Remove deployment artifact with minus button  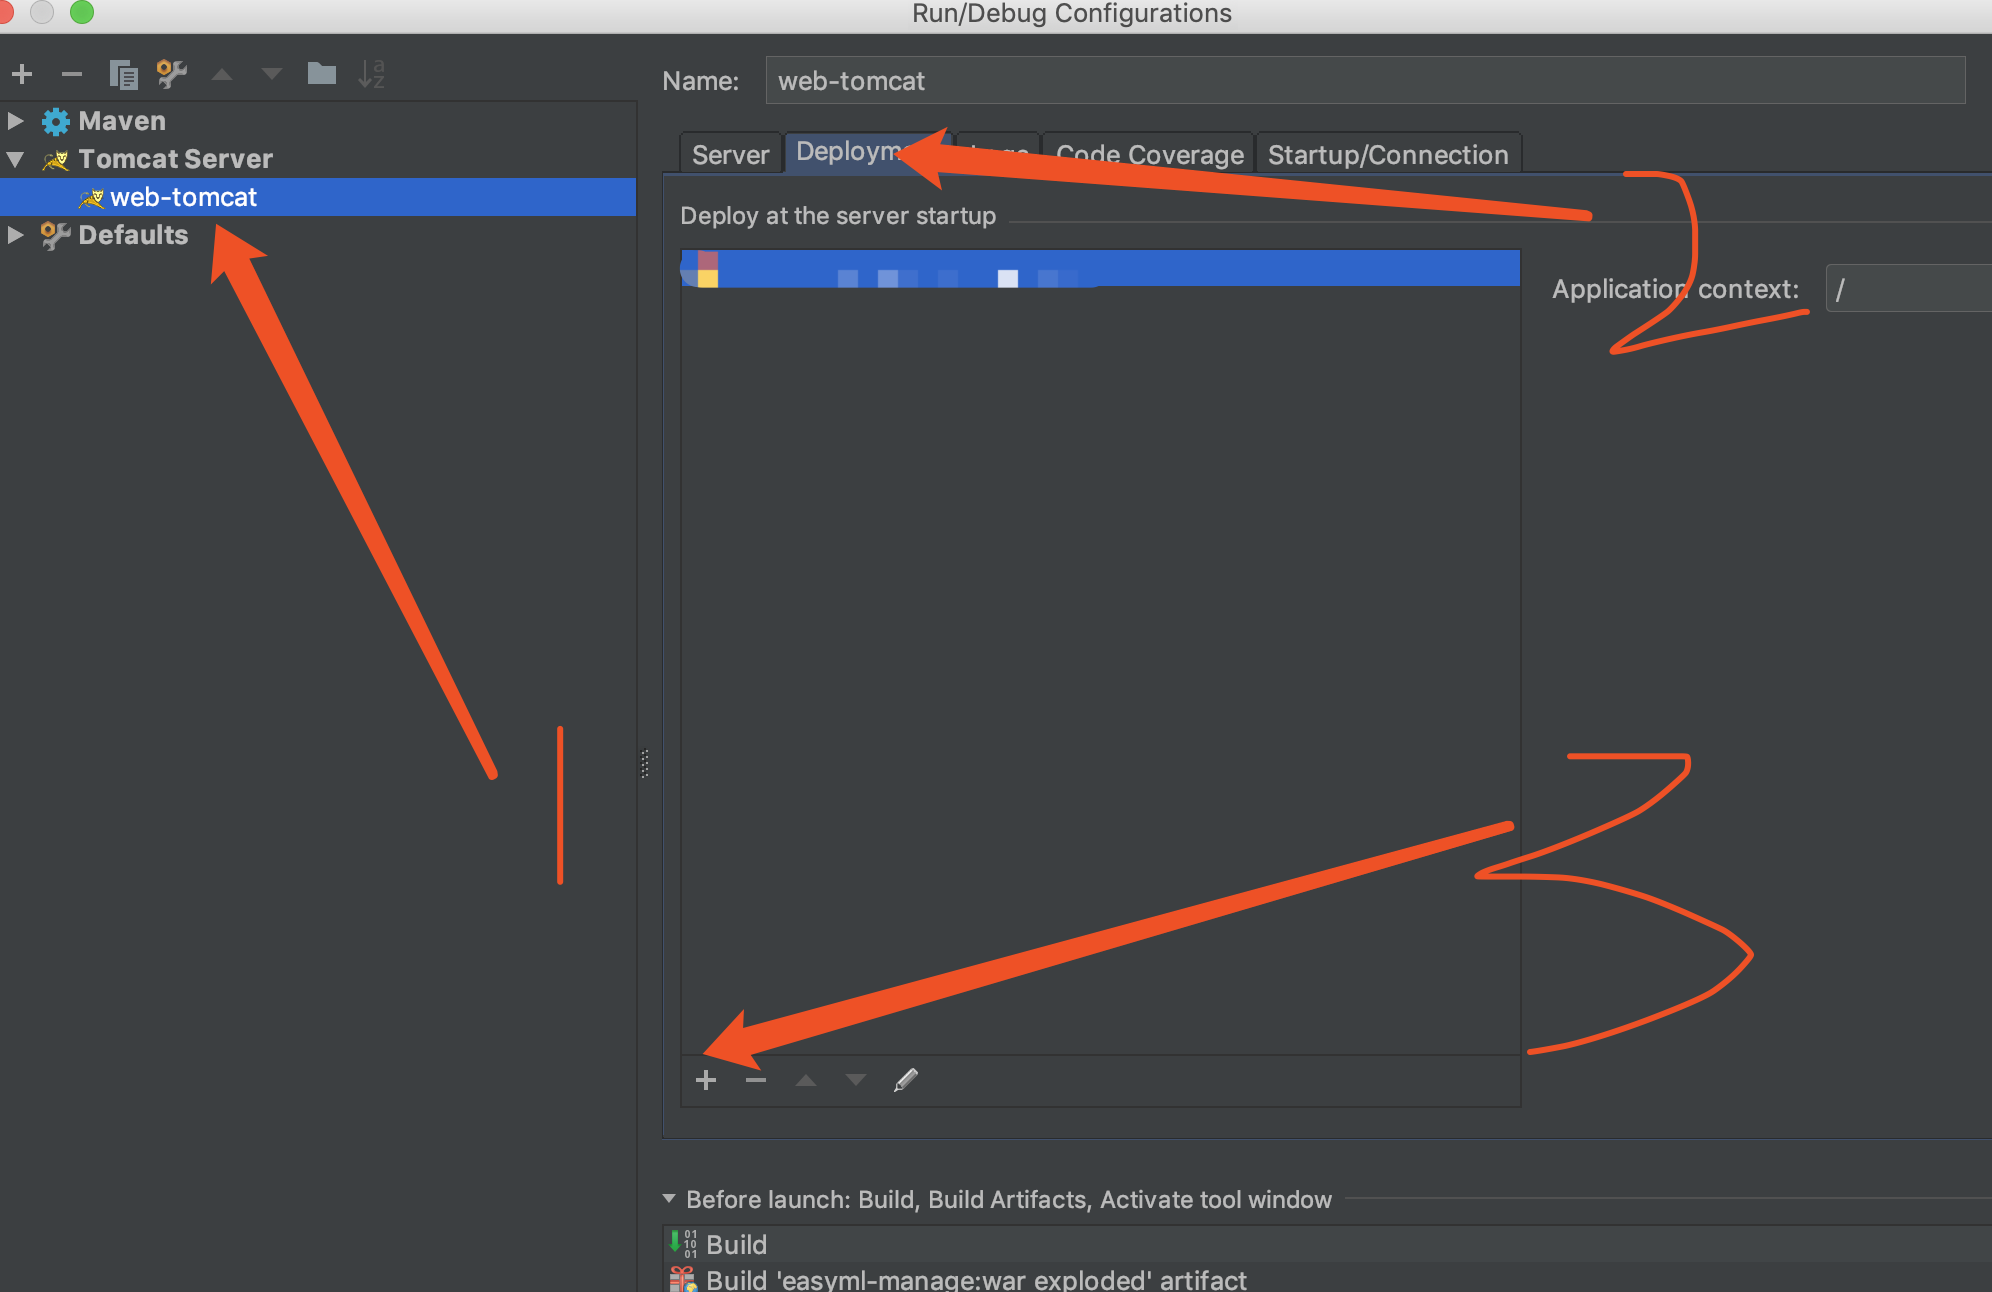pyautogui.click(x=756, y=1080)
